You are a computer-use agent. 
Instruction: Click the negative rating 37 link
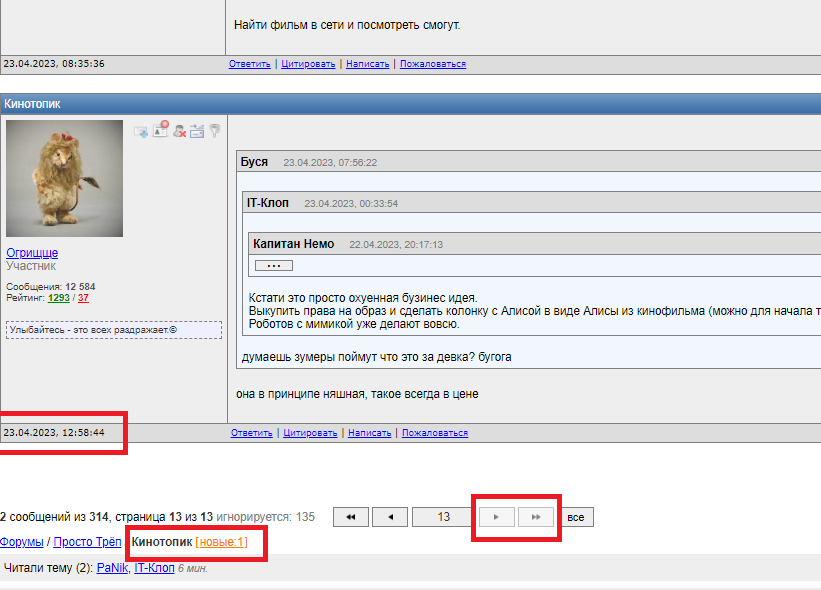coord(83,298)
